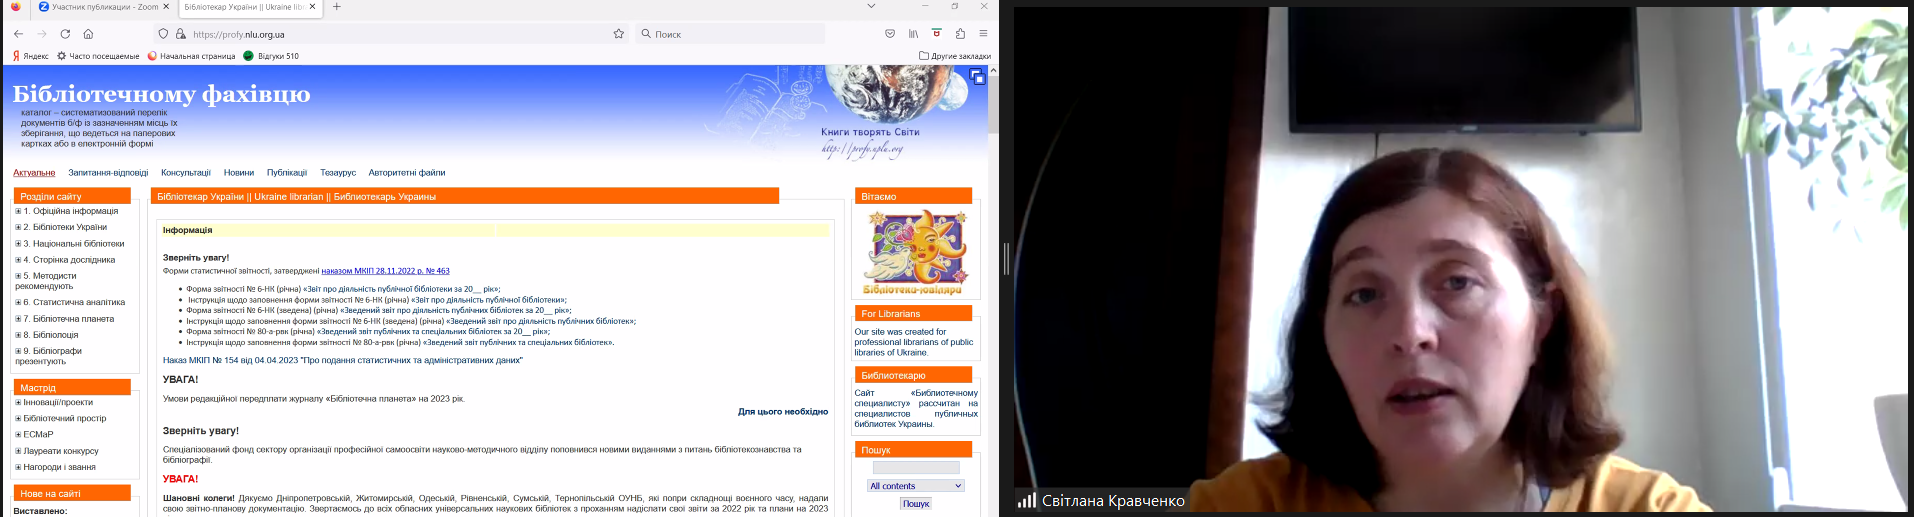Open the Для цього необхідно link

pos(783,411)
